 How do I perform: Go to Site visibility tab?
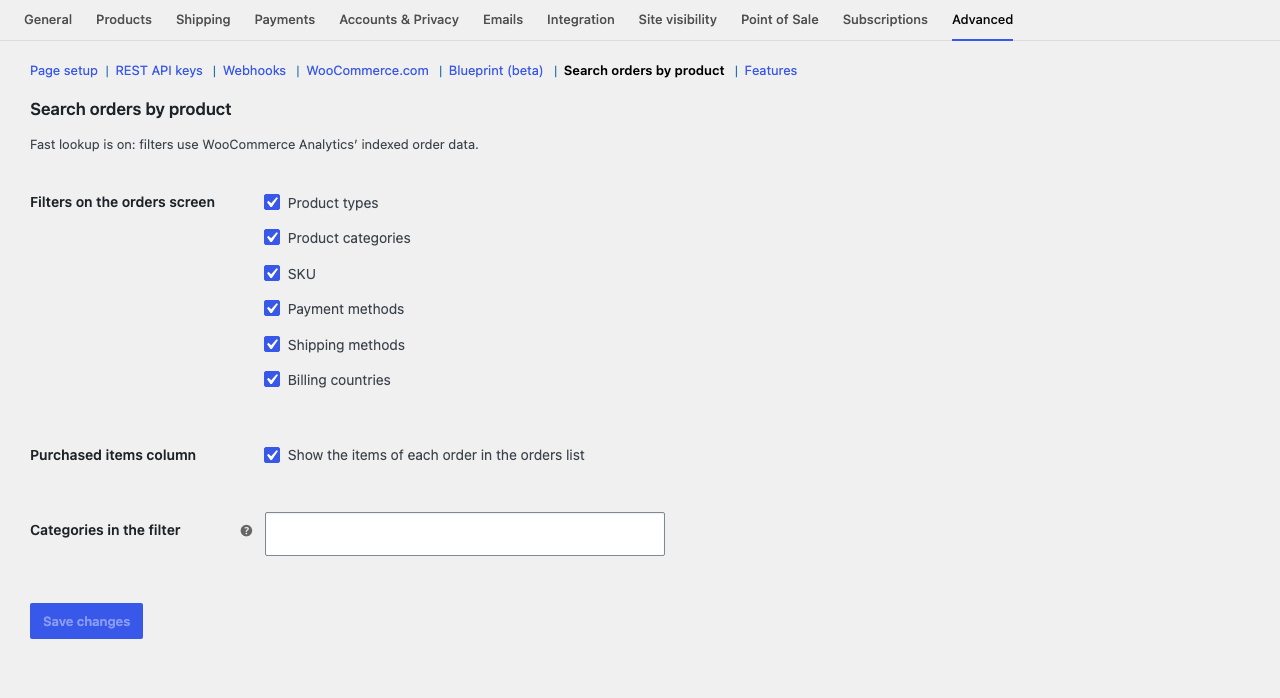click(678, 20)
